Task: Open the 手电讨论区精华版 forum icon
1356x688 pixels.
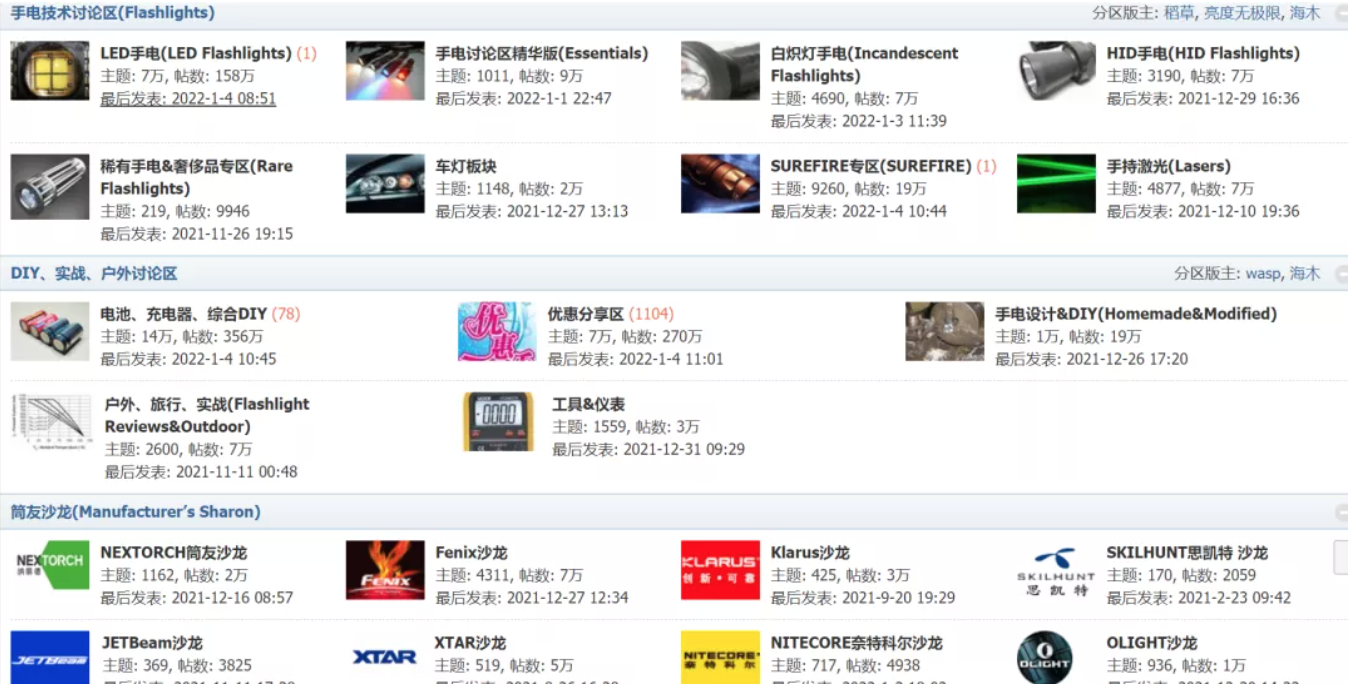Action: tap(385, 71)
